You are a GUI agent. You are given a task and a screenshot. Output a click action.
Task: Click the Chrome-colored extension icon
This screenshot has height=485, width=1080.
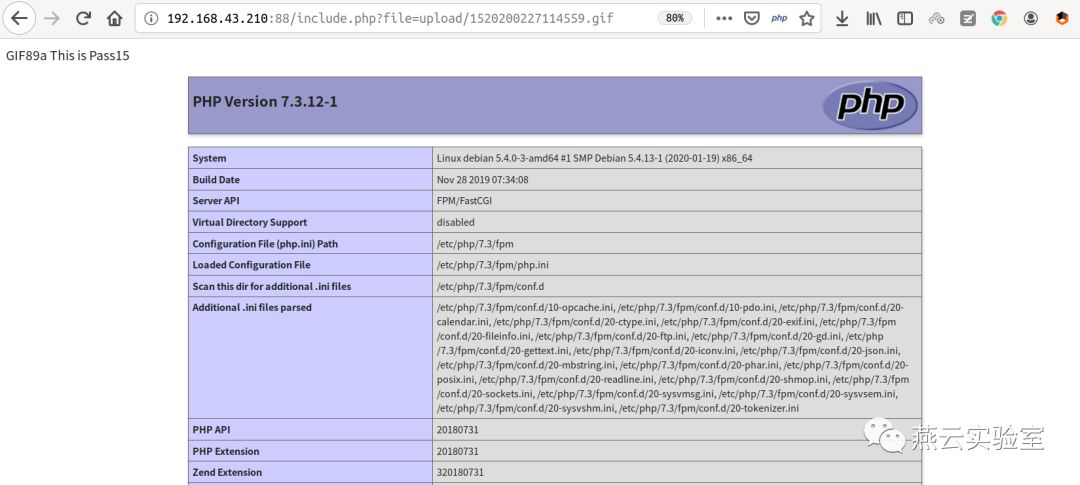click(x=999, y=19)
